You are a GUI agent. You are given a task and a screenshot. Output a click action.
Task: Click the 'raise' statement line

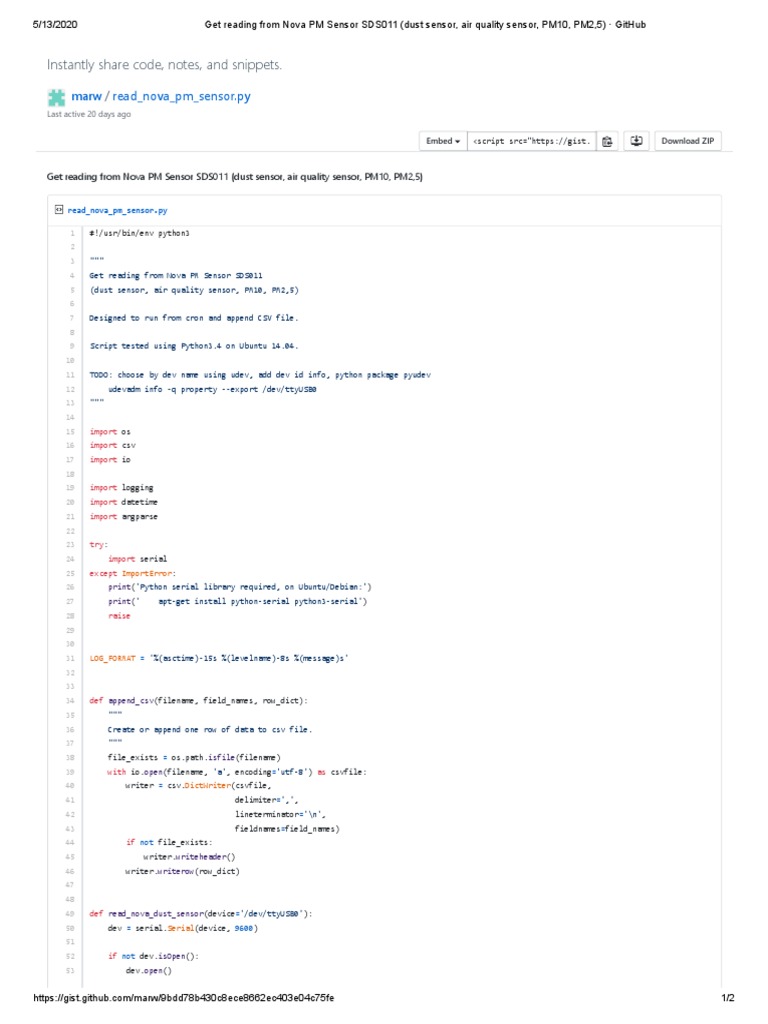[119, 616]
